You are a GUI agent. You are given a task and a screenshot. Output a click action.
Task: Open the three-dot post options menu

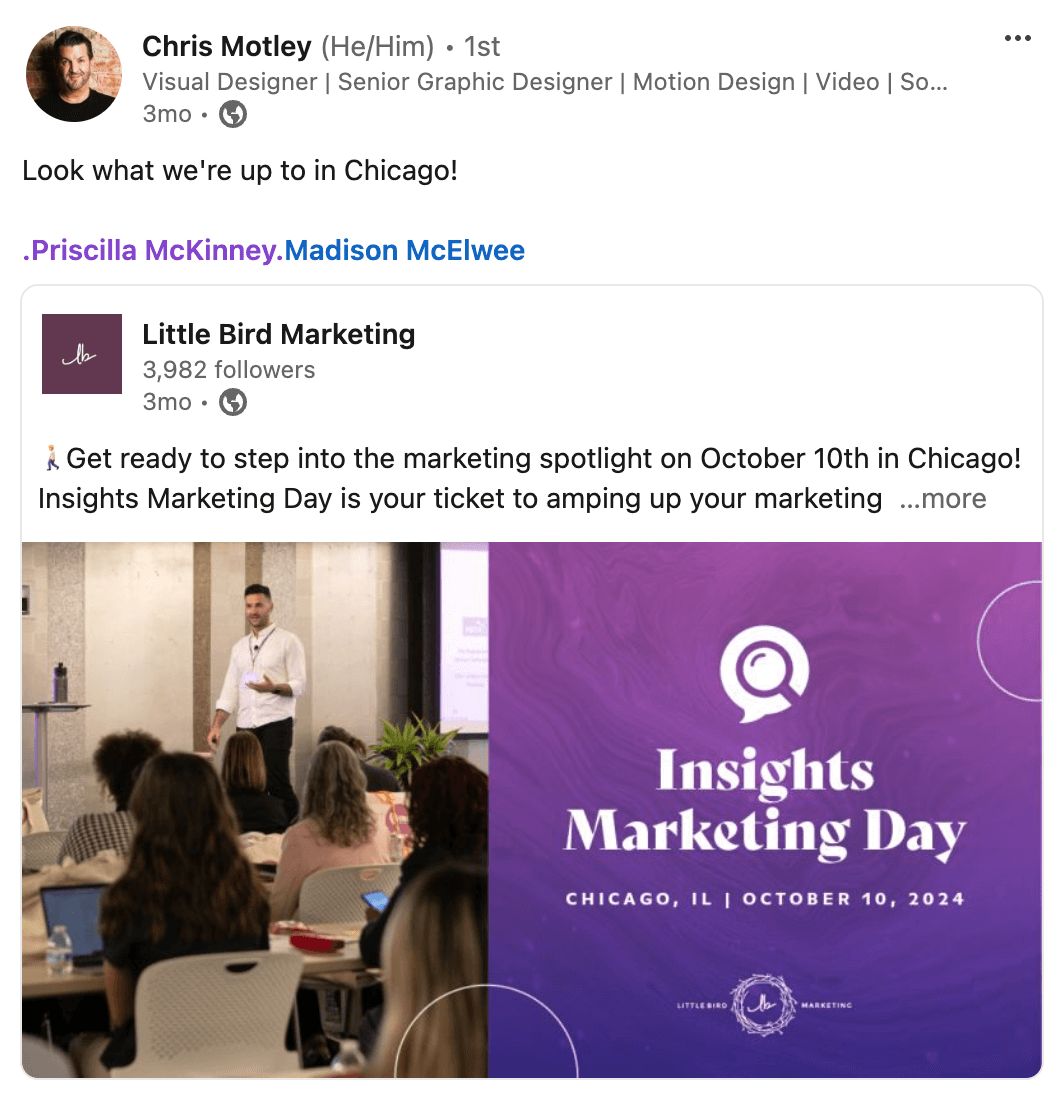1017,38
